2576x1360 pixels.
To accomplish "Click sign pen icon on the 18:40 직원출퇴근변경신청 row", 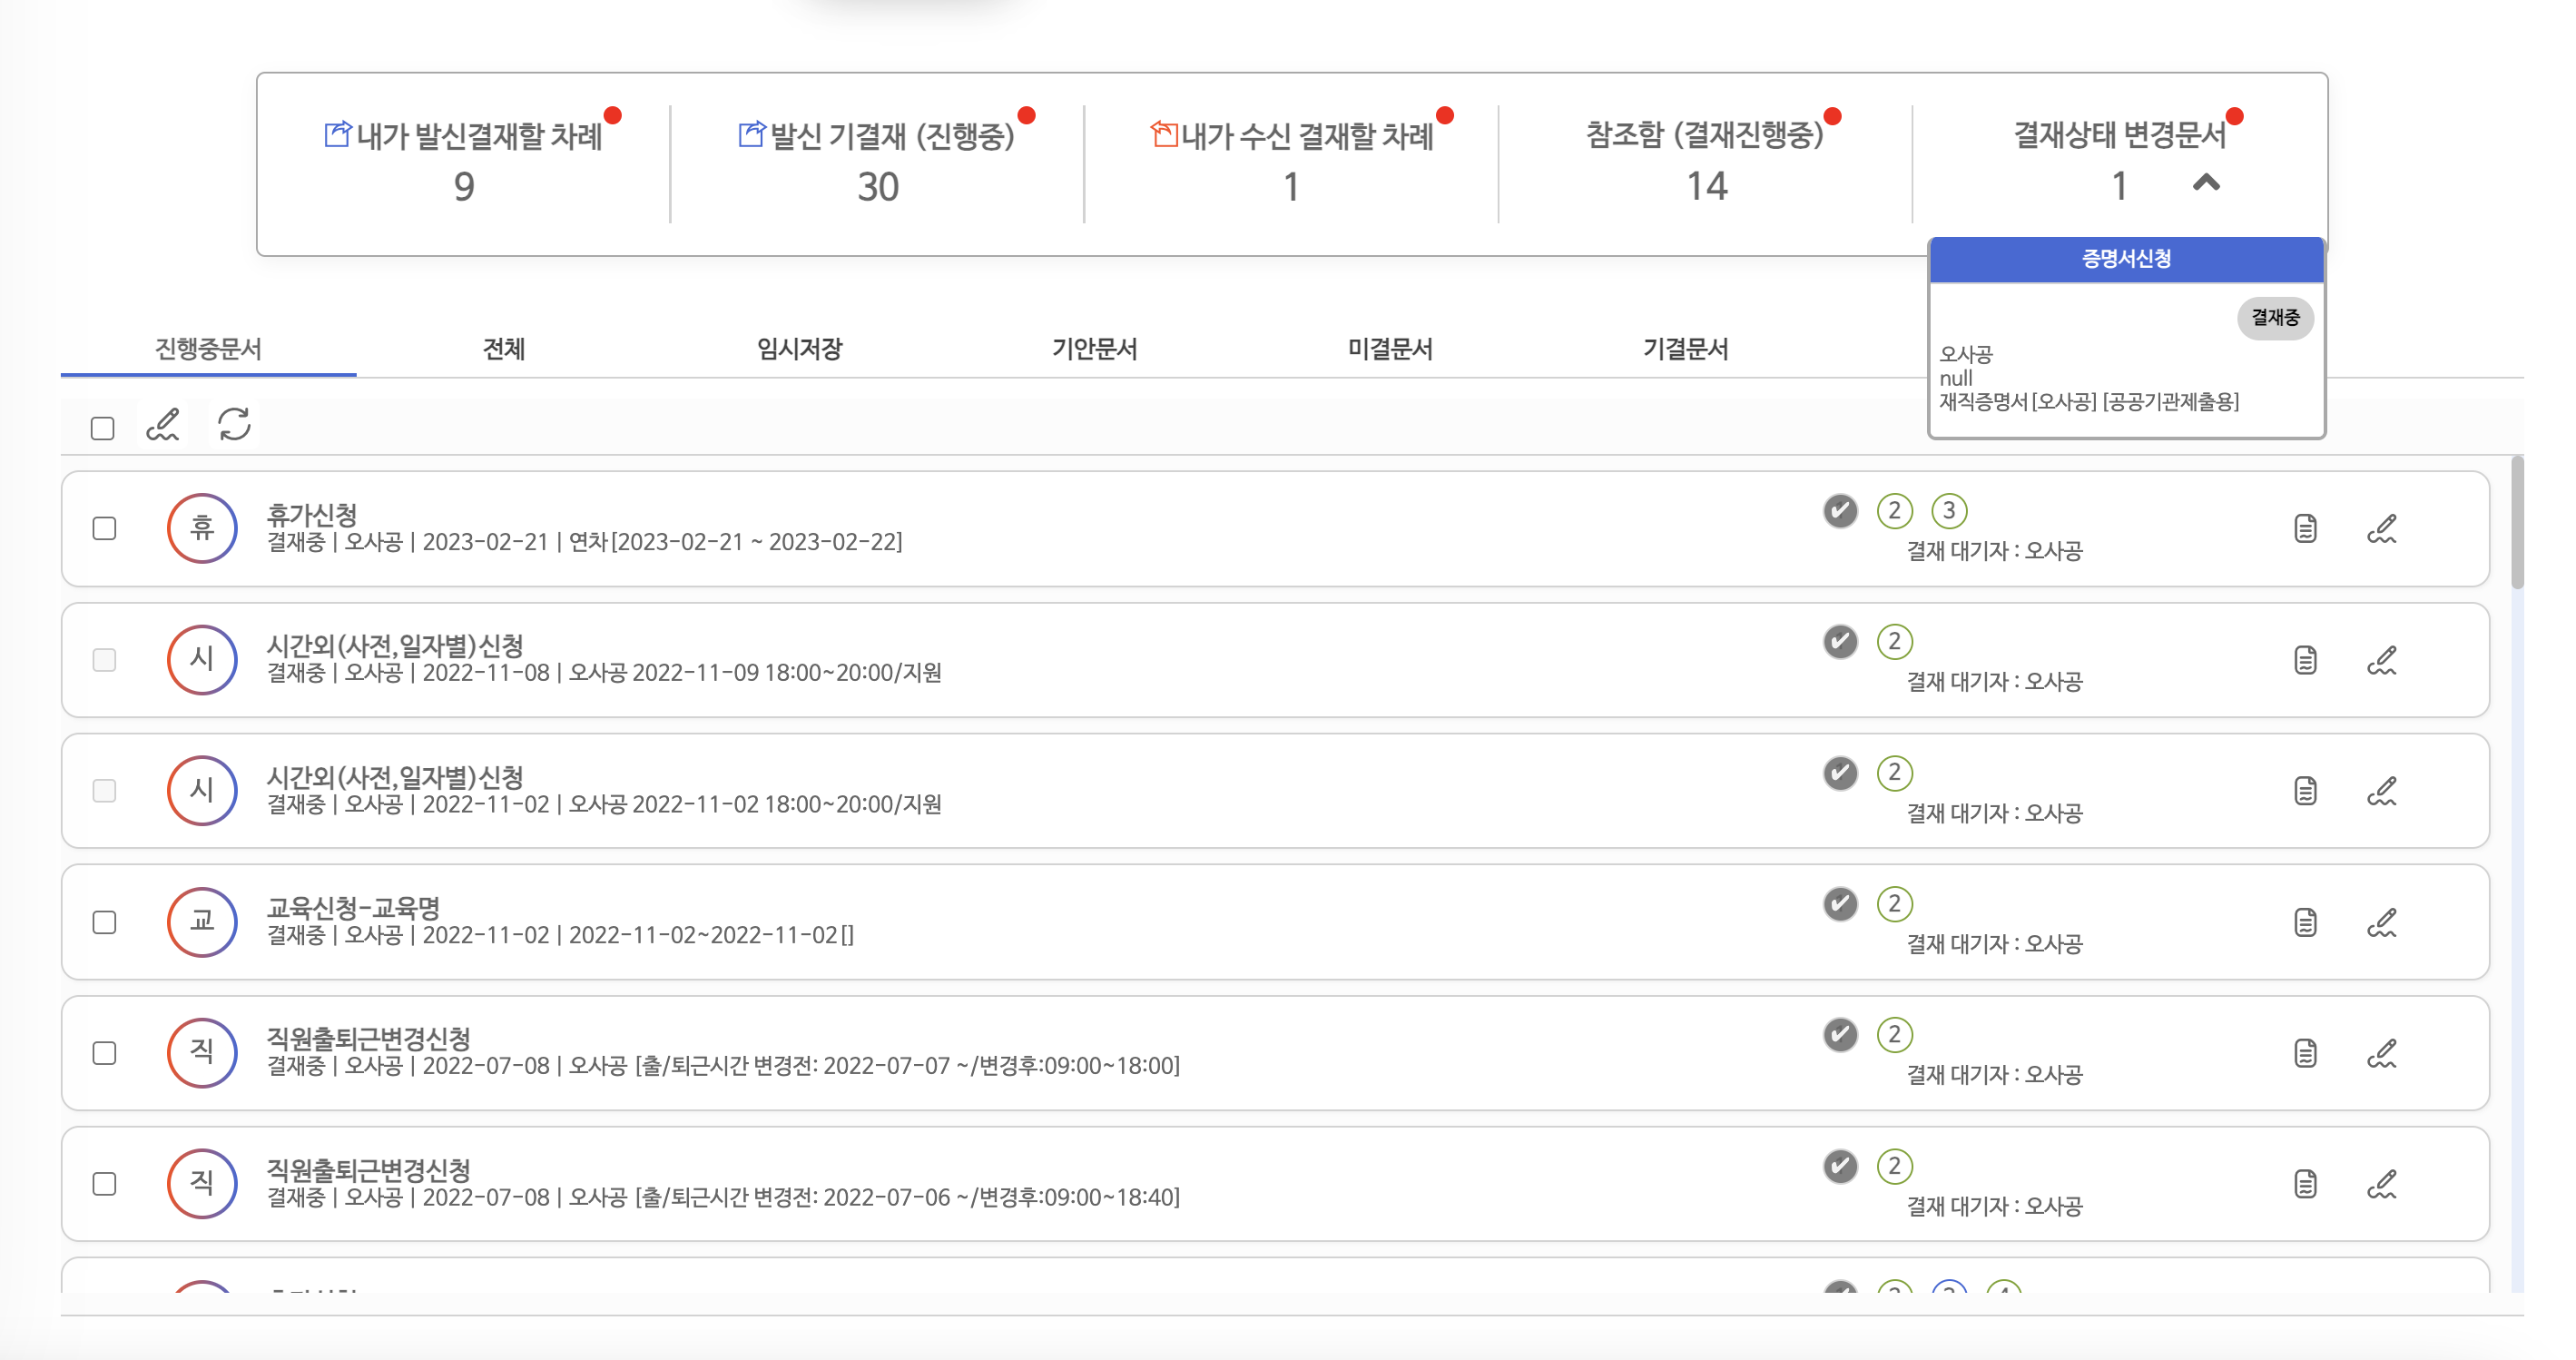I will click(2382, 1184).
